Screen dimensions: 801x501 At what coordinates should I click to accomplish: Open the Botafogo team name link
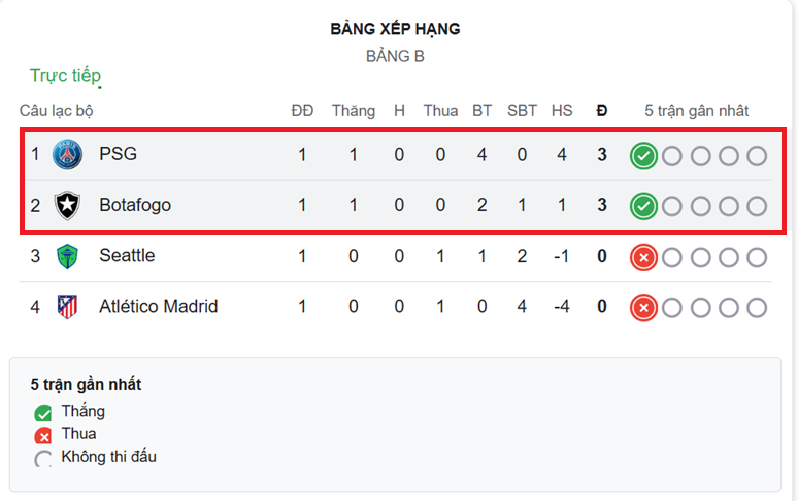pyautogui.click(x=135, y=205)
